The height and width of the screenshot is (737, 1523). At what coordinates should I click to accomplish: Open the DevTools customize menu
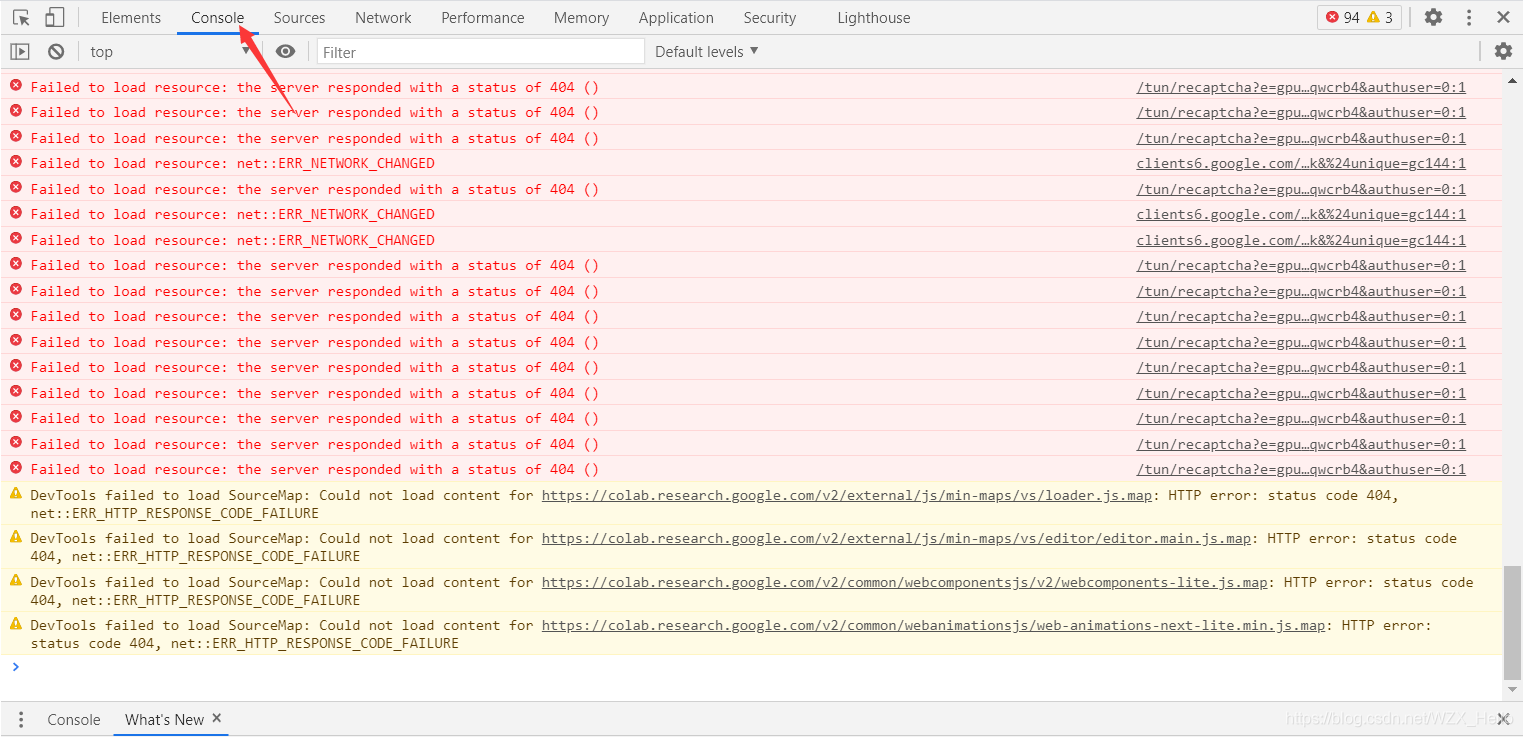[x=1468, y=17]
